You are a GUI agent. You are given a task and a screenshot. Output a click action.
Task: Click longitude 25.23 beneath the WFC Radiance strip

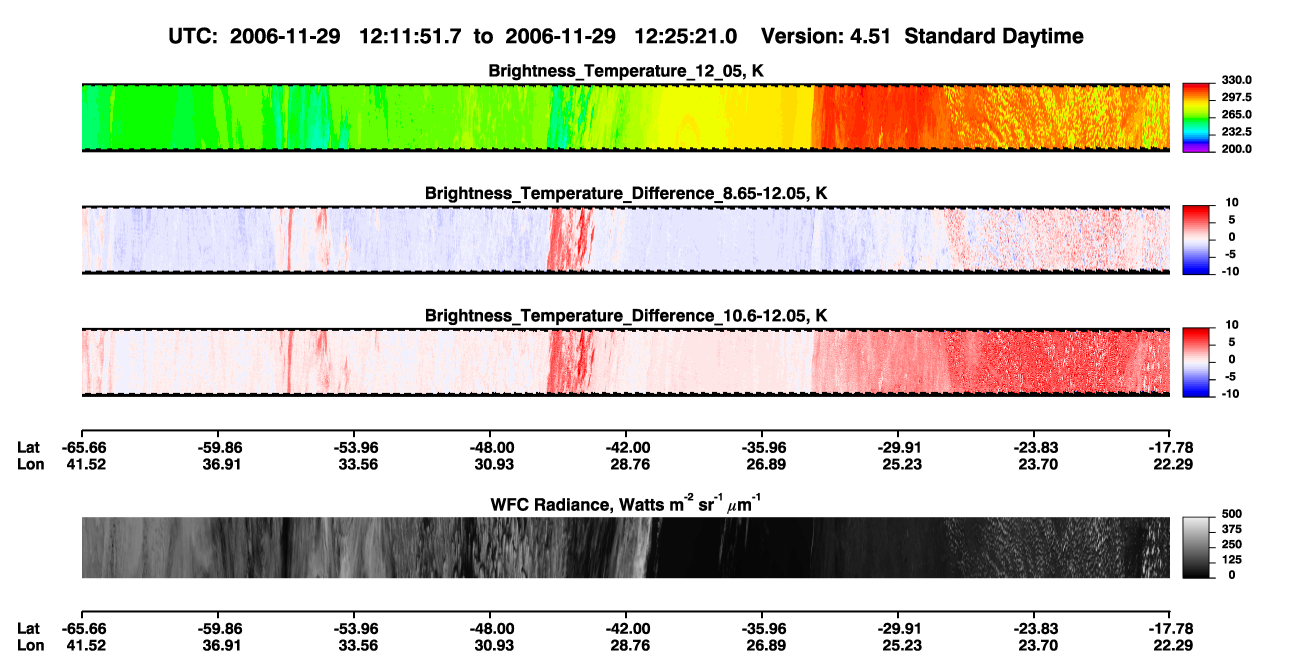[x=899, y=646]
